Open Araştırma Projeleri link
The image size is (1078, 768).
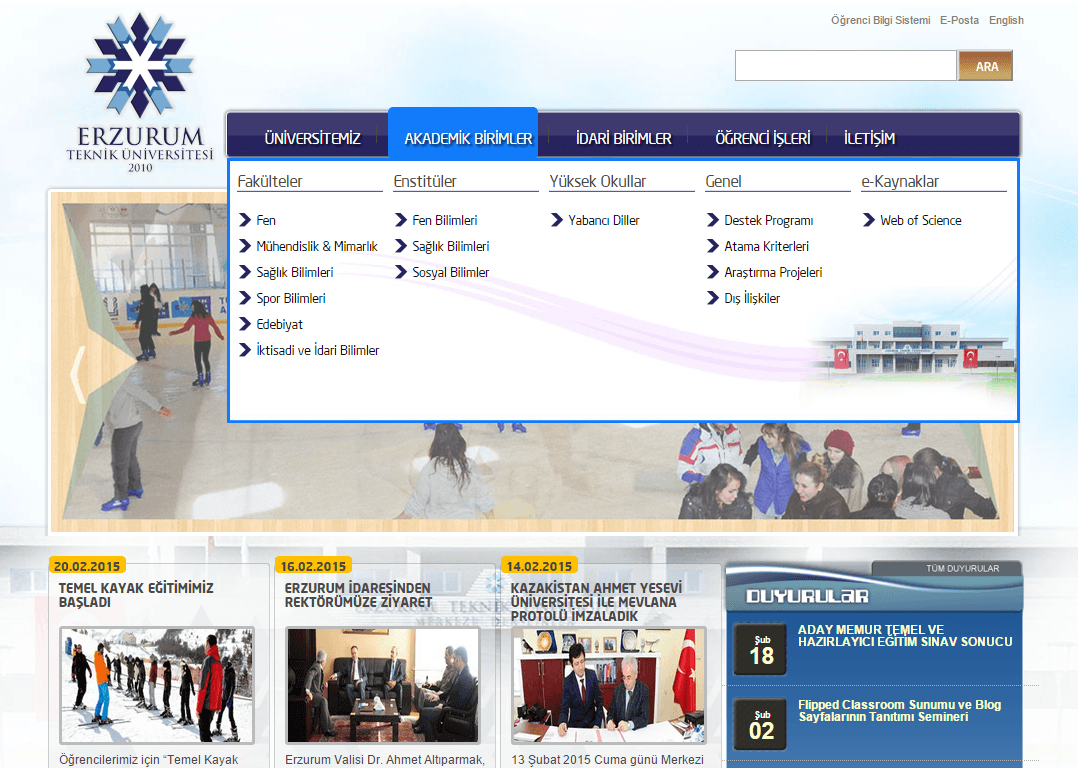click(773, 272)
